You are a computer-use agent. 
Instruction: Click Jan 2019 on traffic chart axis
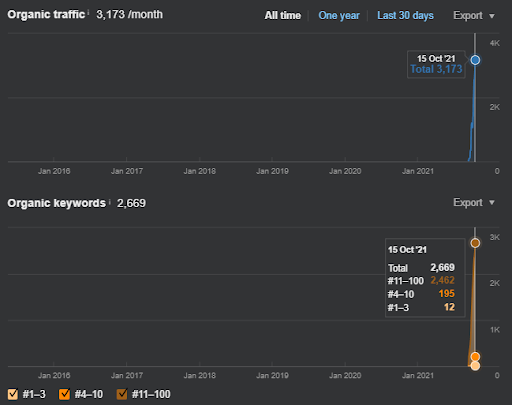coord(272,171)
